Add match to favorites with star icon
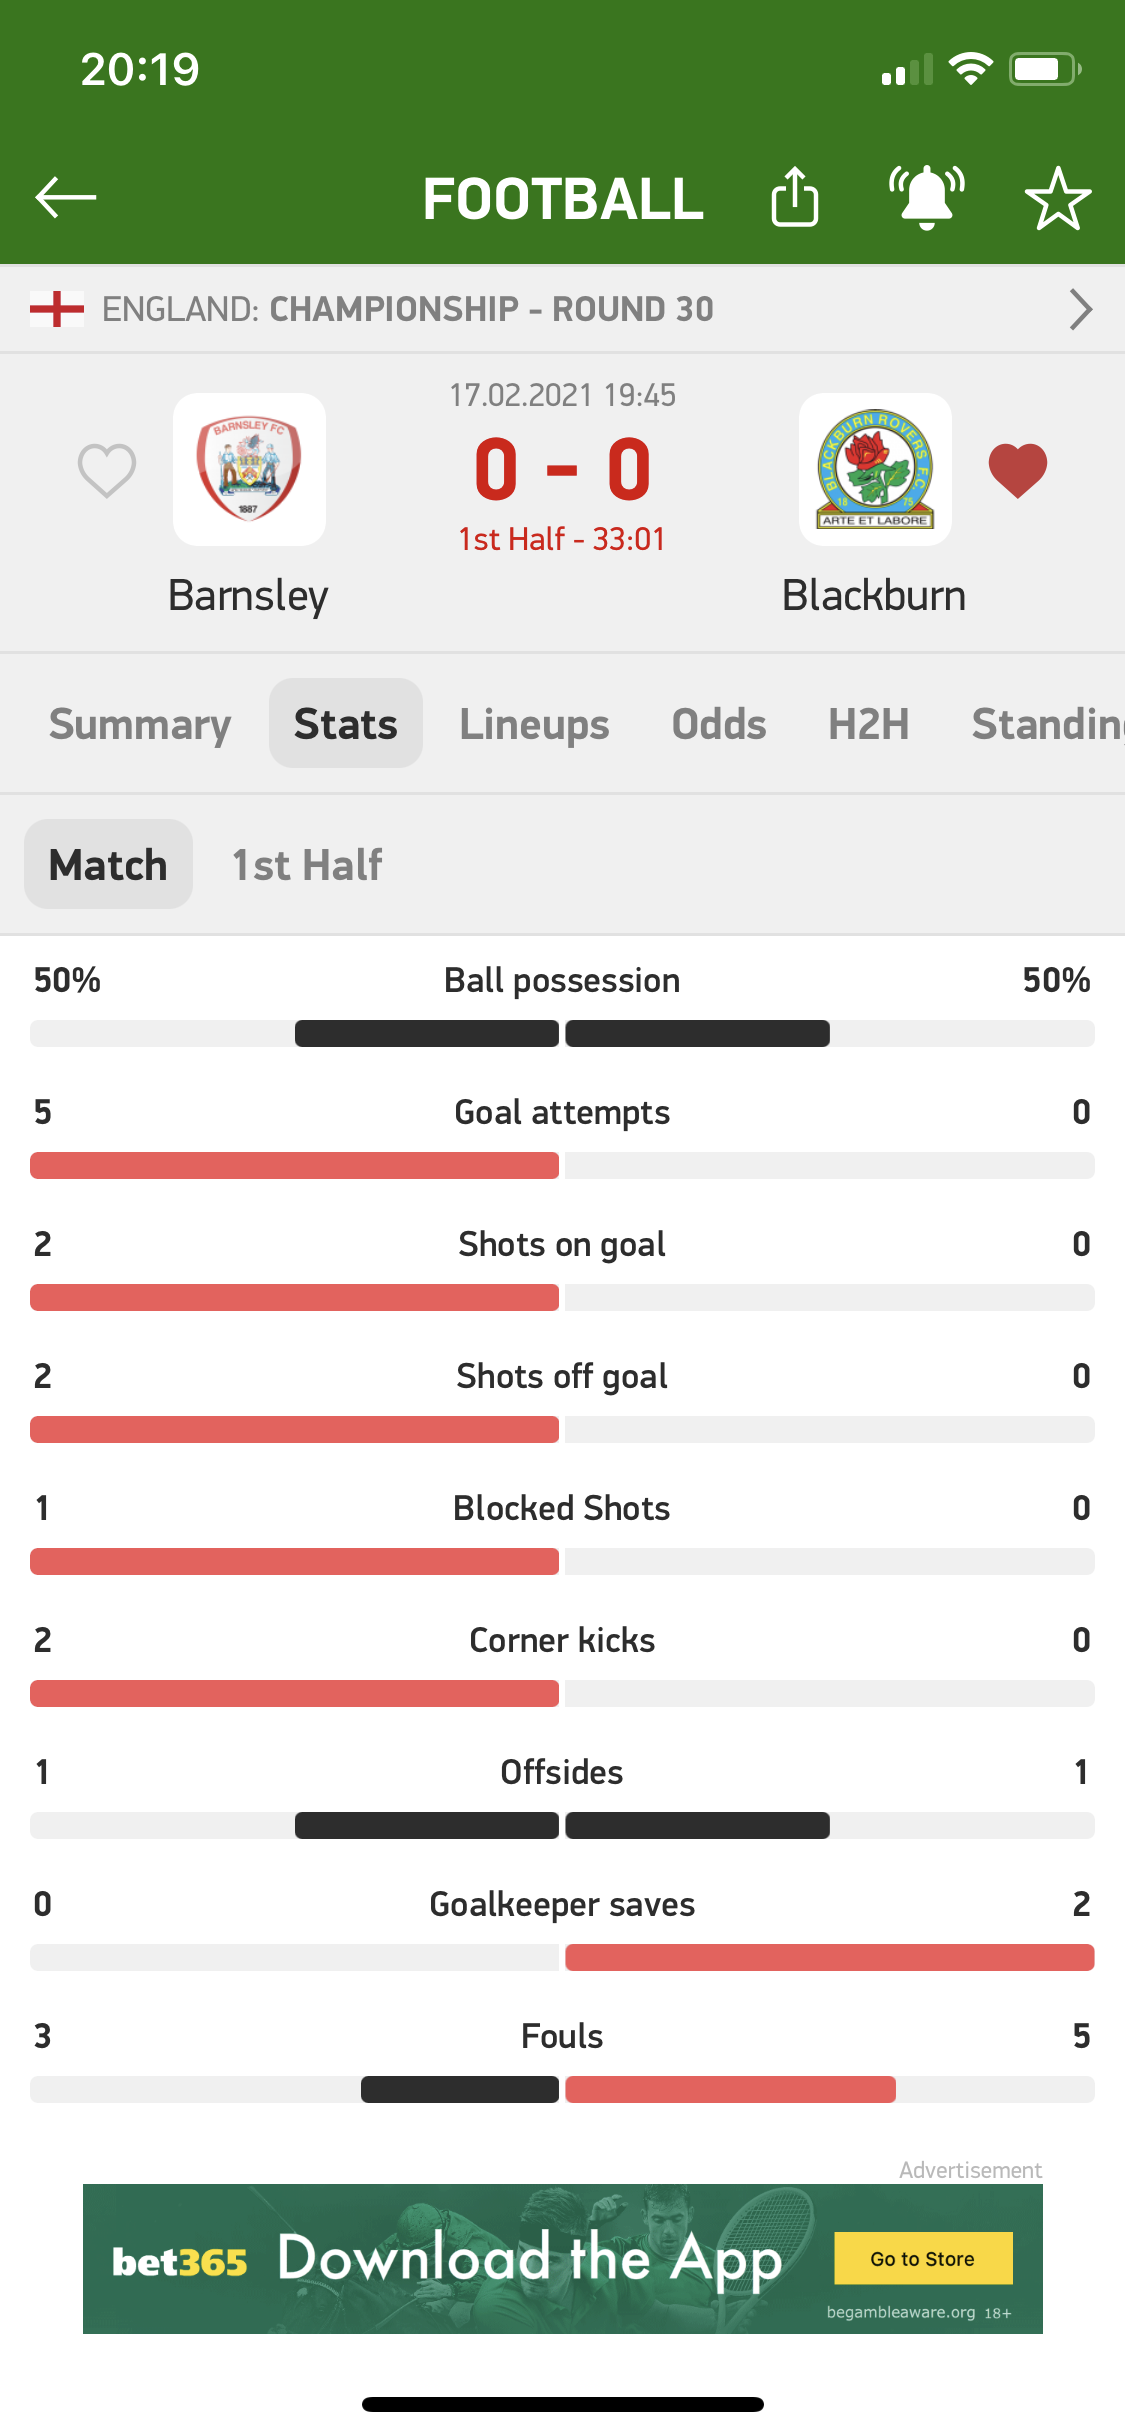 [x=1058, y=198]
